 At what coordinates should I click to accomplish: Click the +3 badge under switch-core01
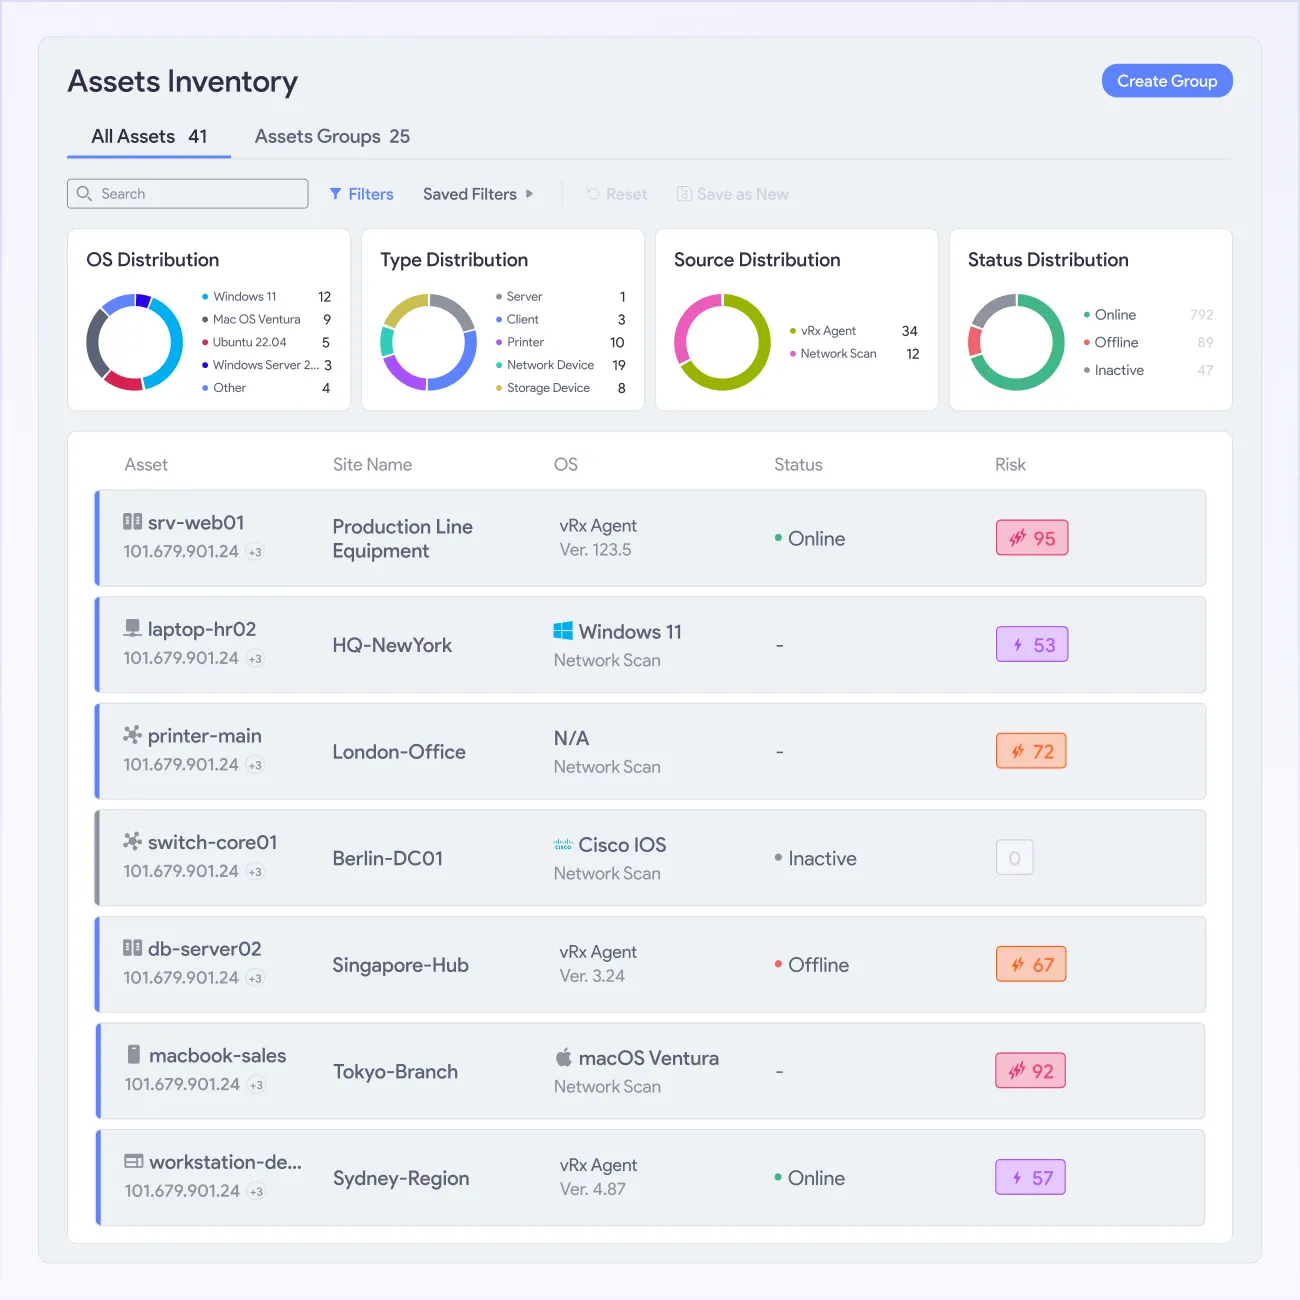(255, 872)
